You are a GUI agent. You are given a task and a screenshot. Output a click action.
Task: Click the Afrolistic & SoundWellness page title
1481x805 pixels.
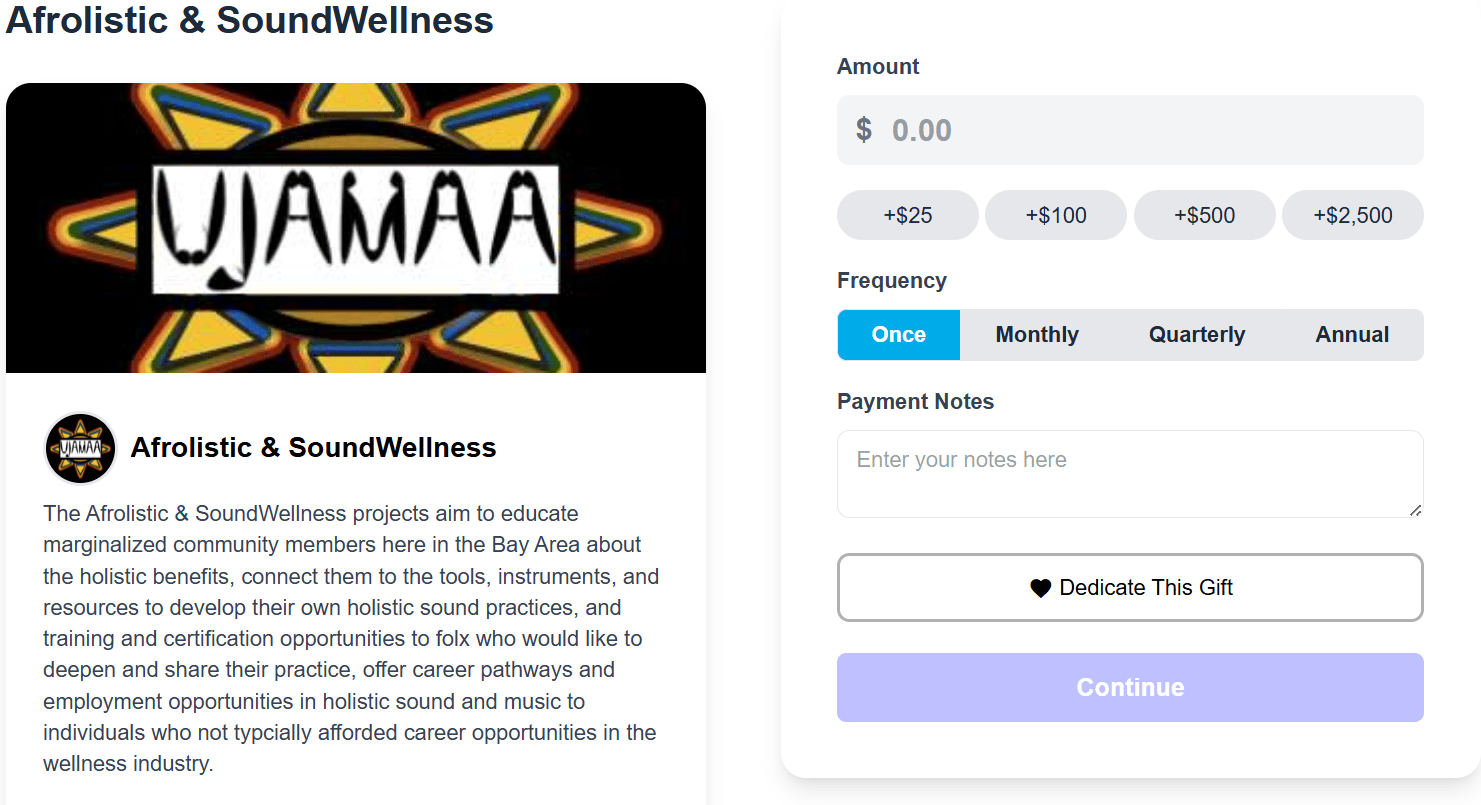coord(250,20)
